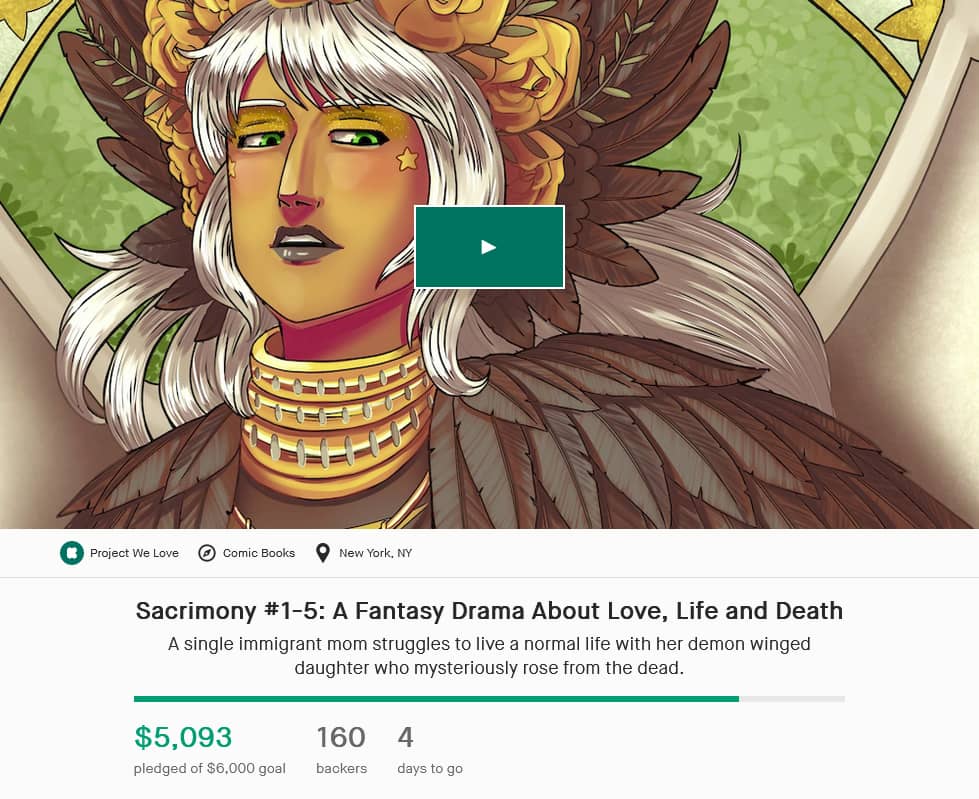Open the Project We Love link text

tap(134, 553)
